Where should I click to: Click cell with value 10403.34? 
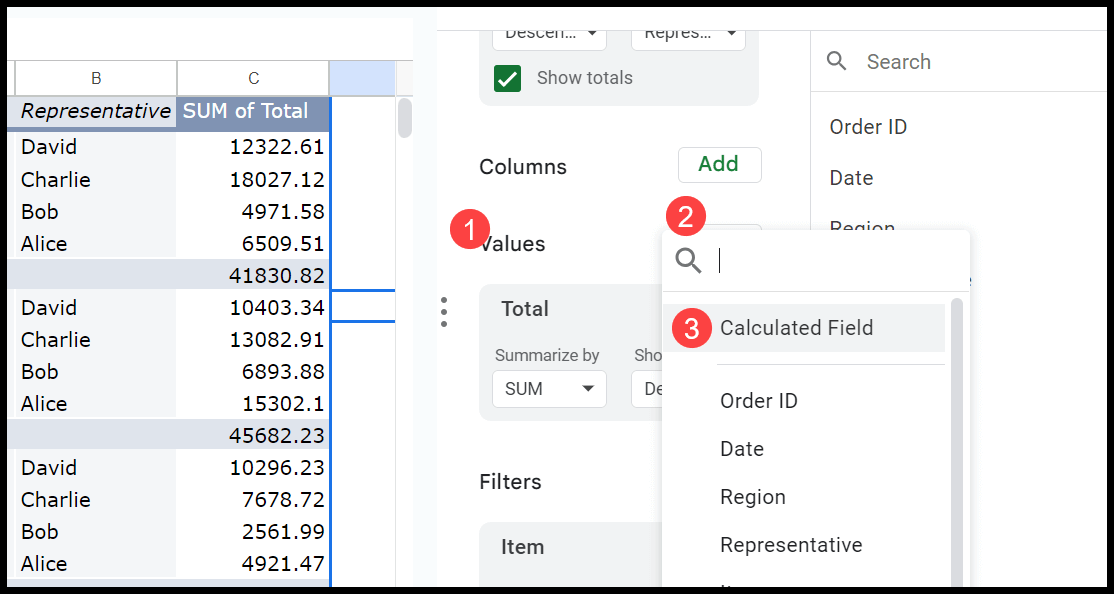pos(254,308)
